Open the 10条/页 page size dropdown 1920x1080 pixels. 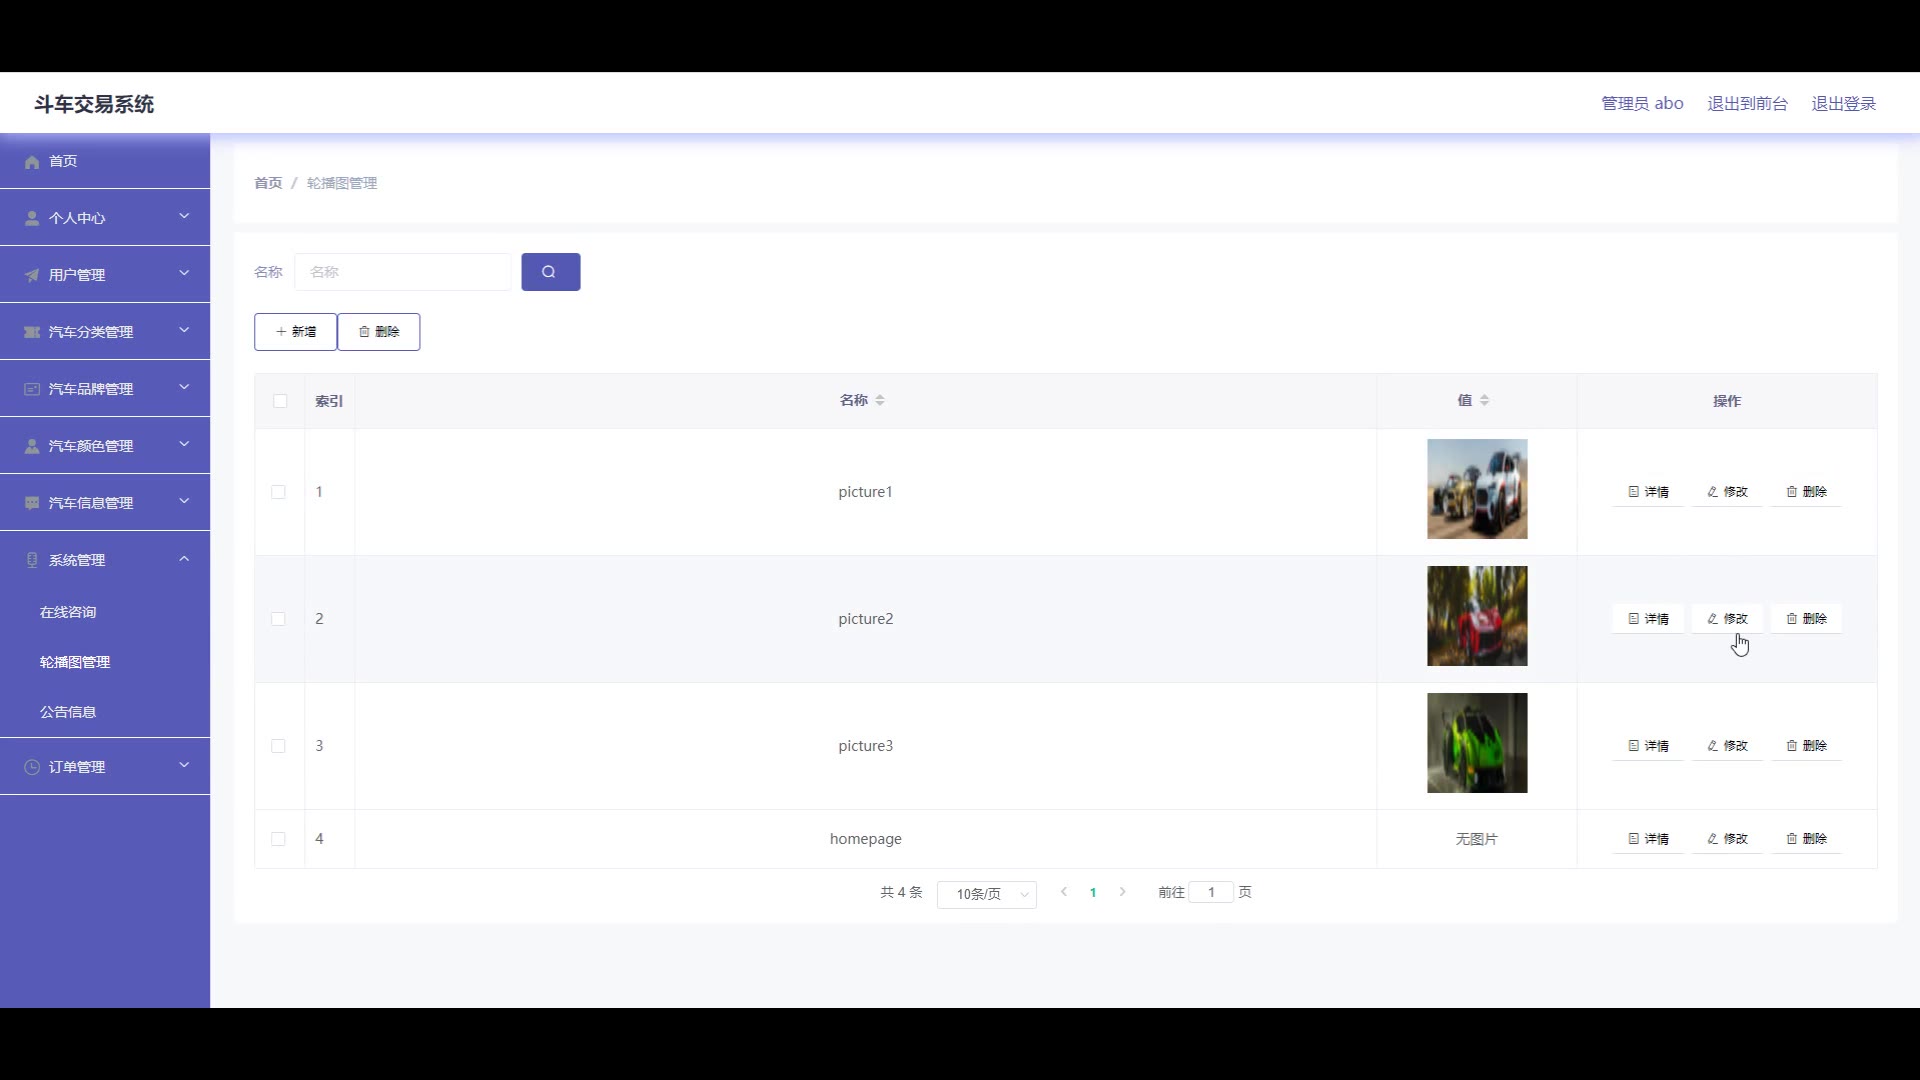click(986, 894)
